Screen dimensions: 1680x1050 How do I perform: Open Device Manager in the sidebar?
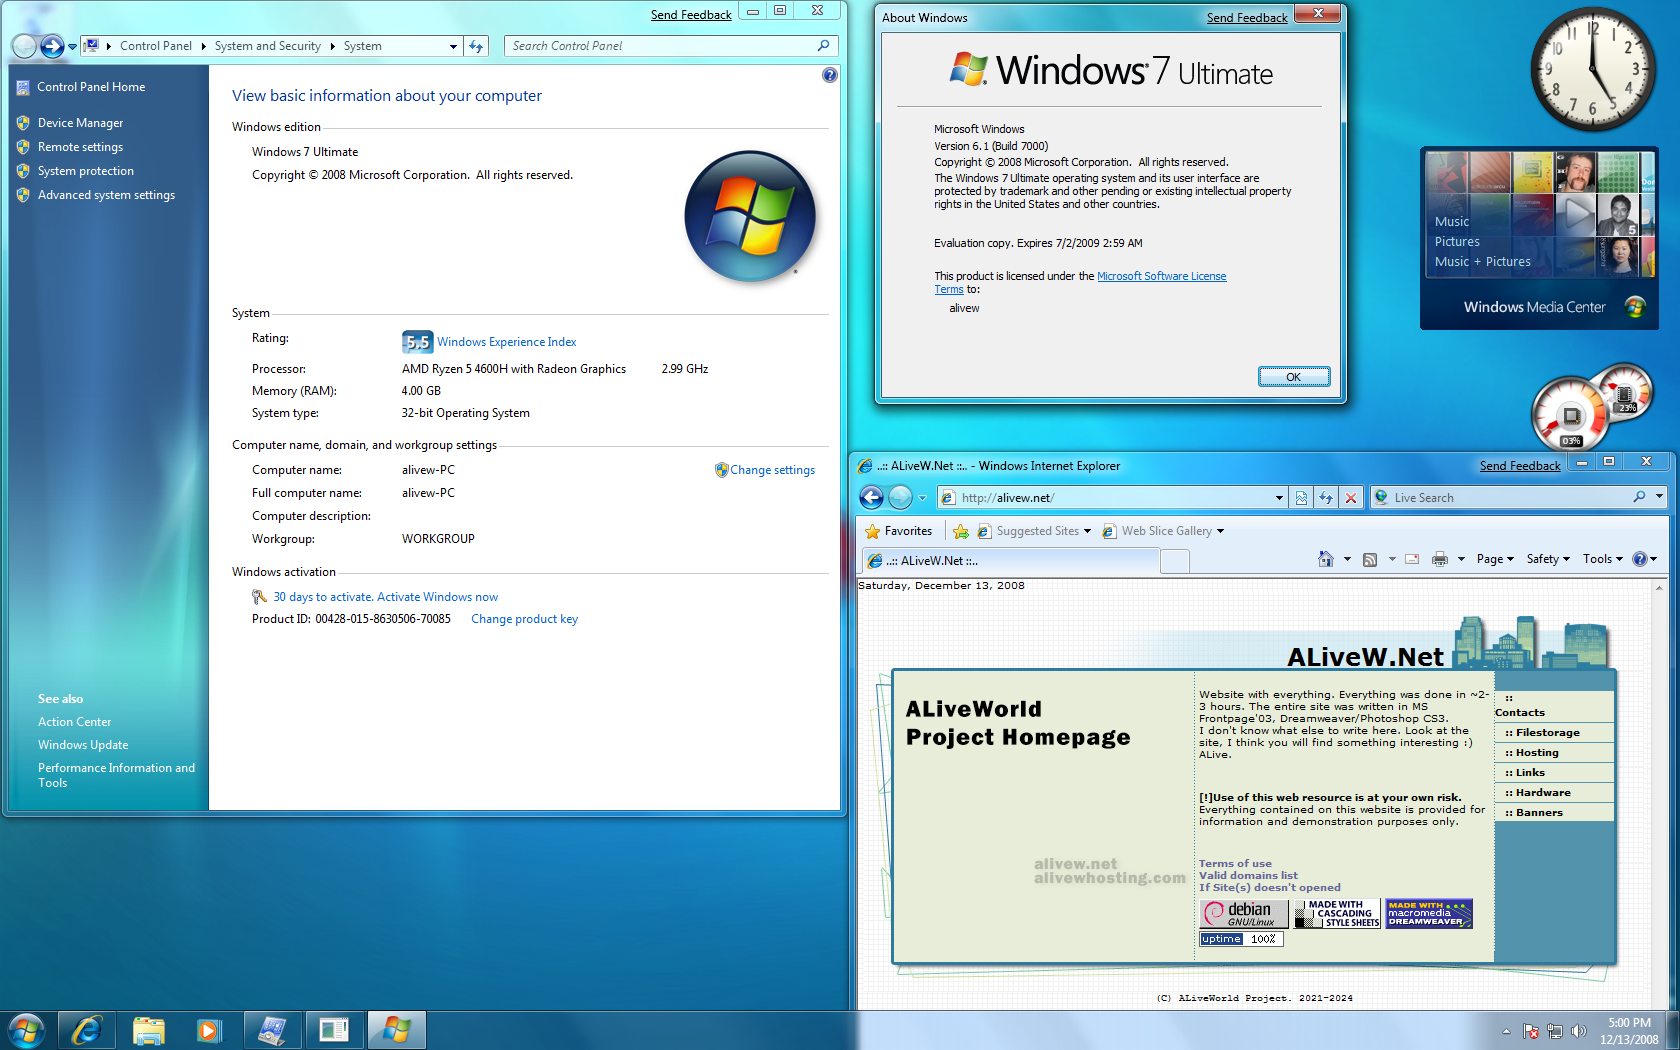tap(80, 123)
